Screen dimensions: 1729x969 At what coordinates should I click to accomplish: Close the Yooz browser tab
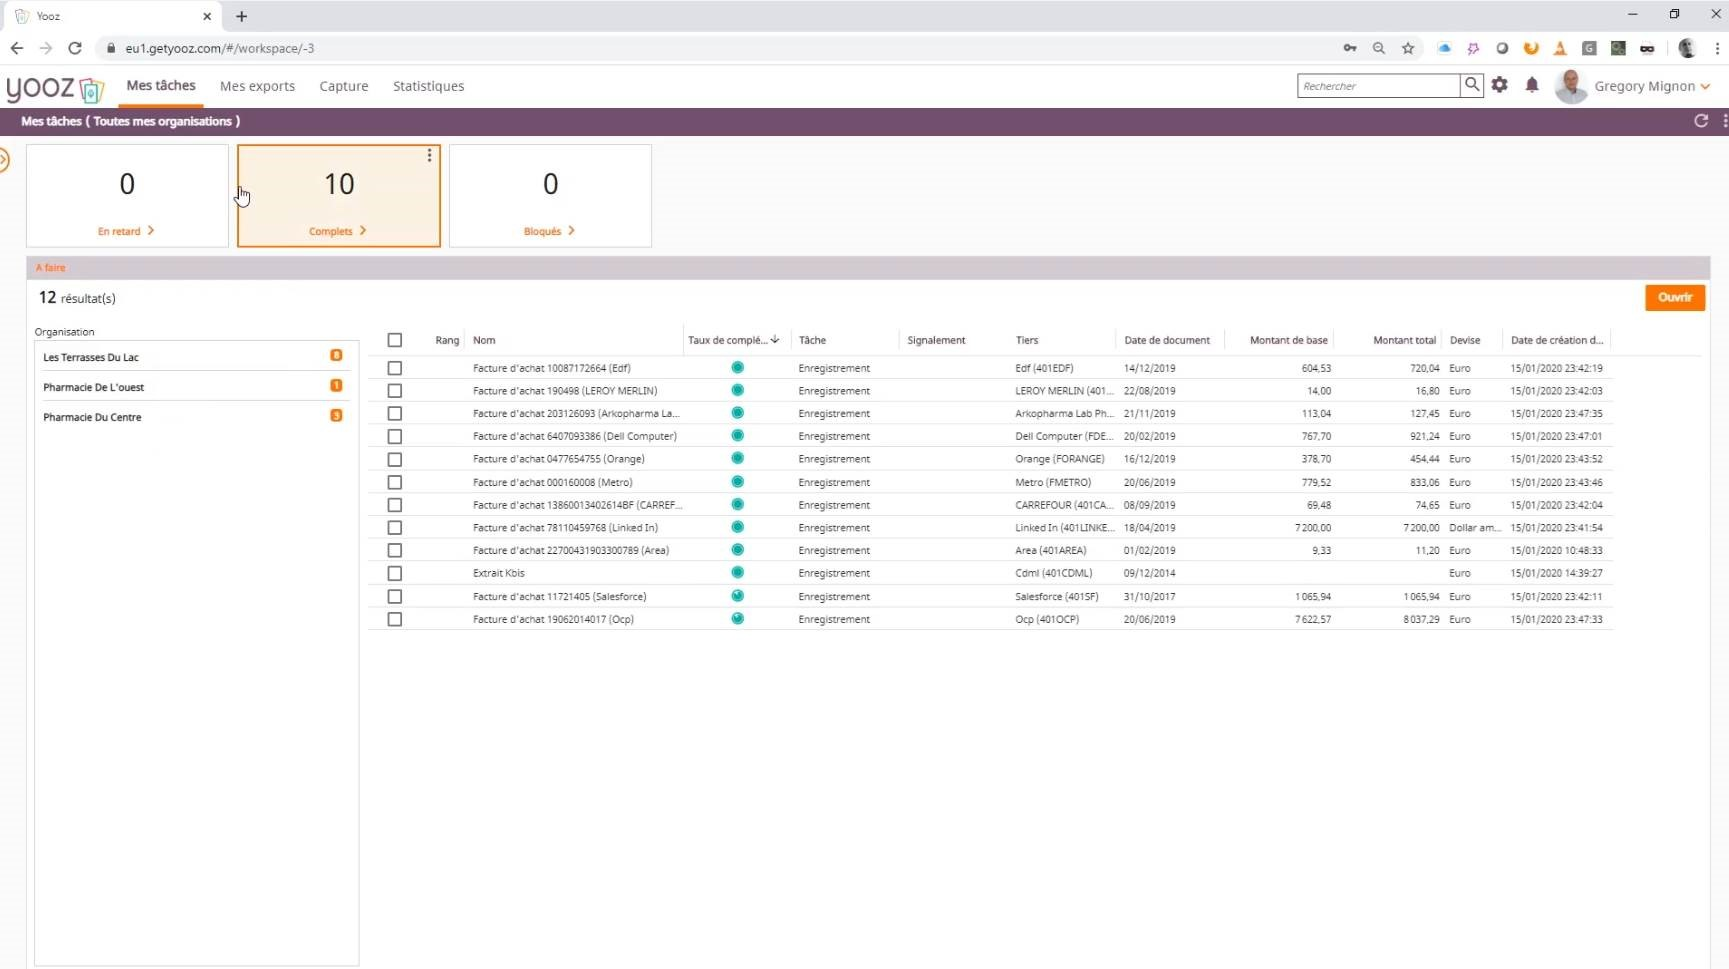point(207,16)
